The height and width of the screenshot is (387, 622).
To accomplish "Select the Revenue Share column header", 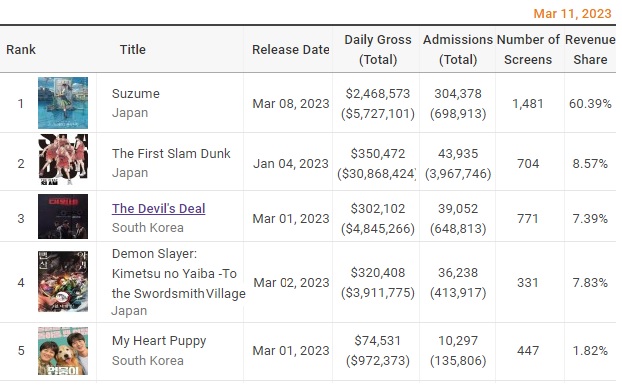I will (x=590, y=50).
